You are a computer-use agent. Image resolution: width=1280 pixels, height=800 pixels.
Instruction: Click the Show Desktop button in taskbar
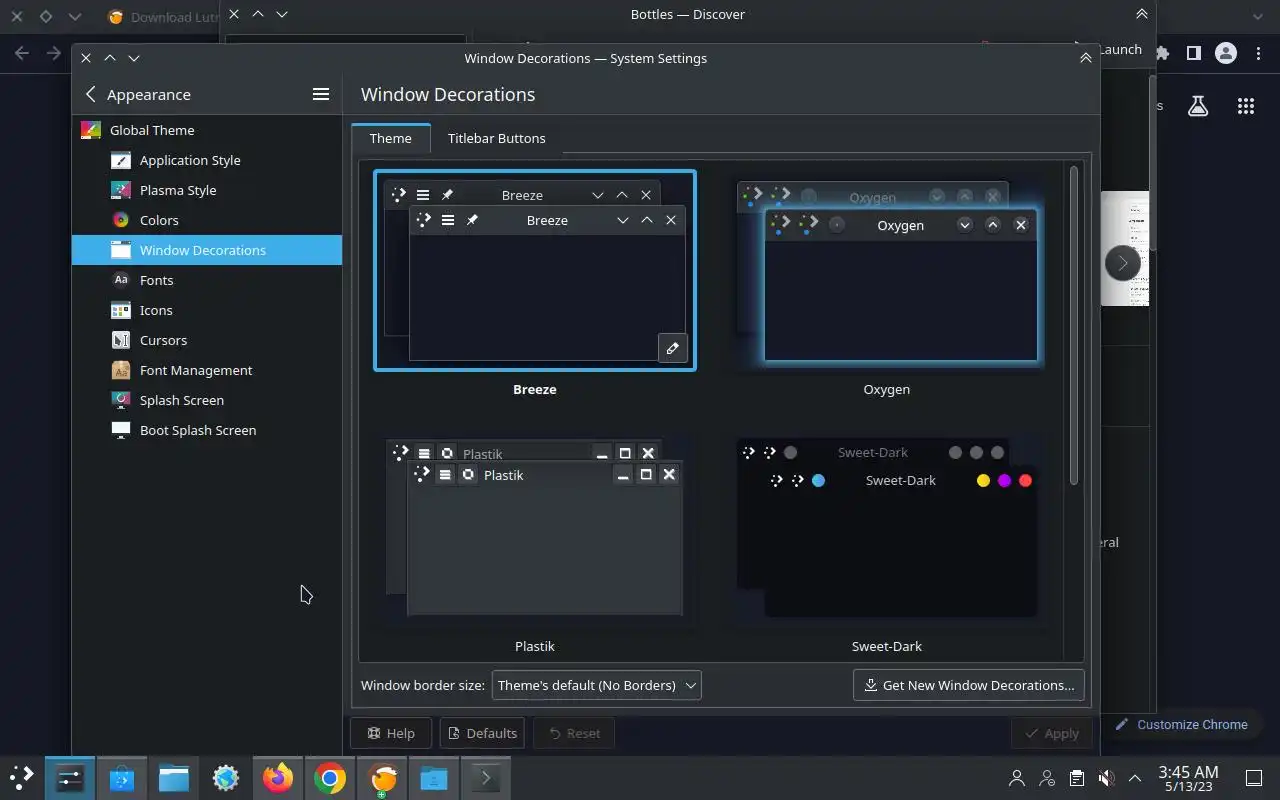[x=1254, y=778]
